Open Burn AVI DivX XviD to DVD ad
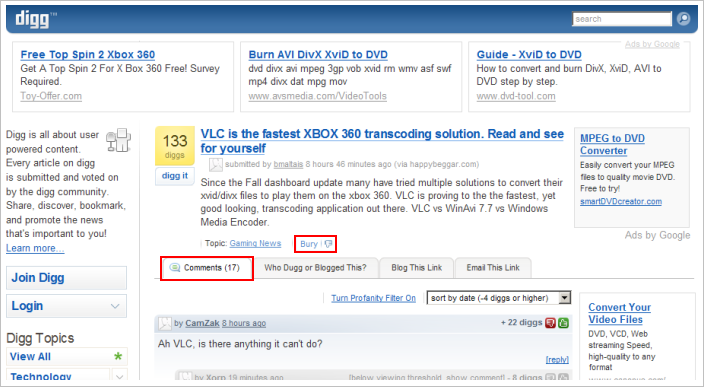Screen dimensions: 704x387 [x=318, y=55]
